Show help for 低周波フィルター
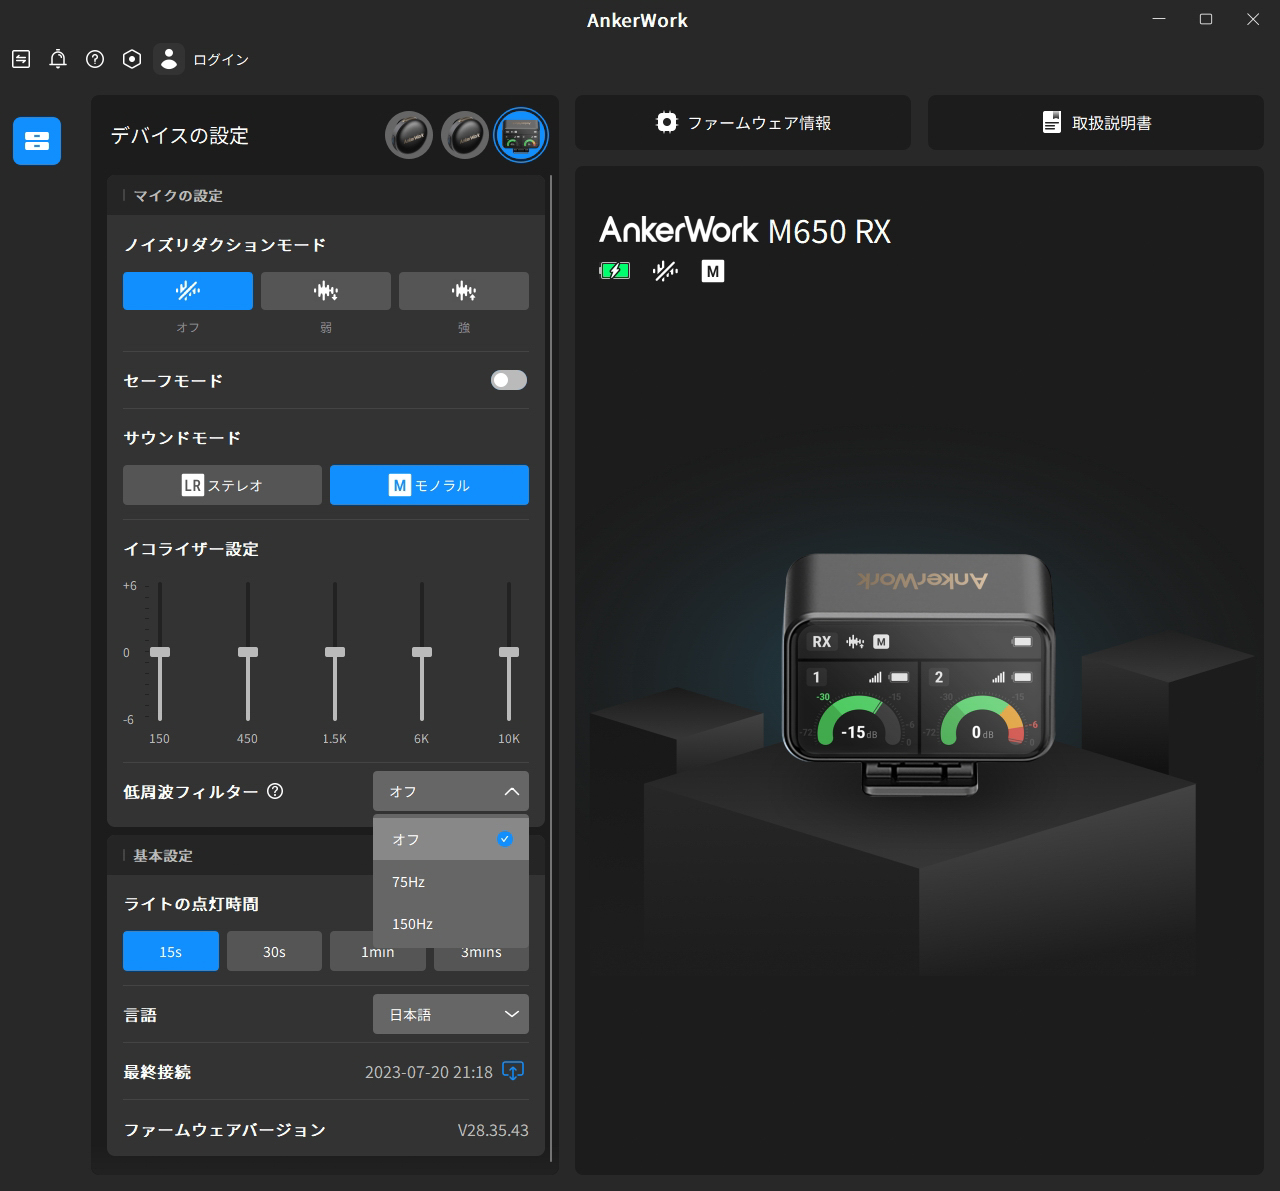1280x1191 pixels. pos(275,791)
